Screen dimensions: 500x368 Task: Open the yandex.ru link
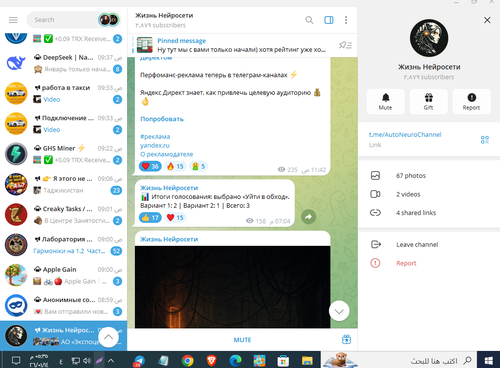(x=155, y=145)
